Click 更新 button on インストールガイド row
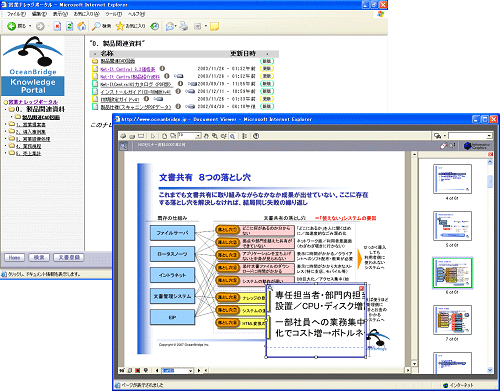502x392 pixels. coord(267,91)
